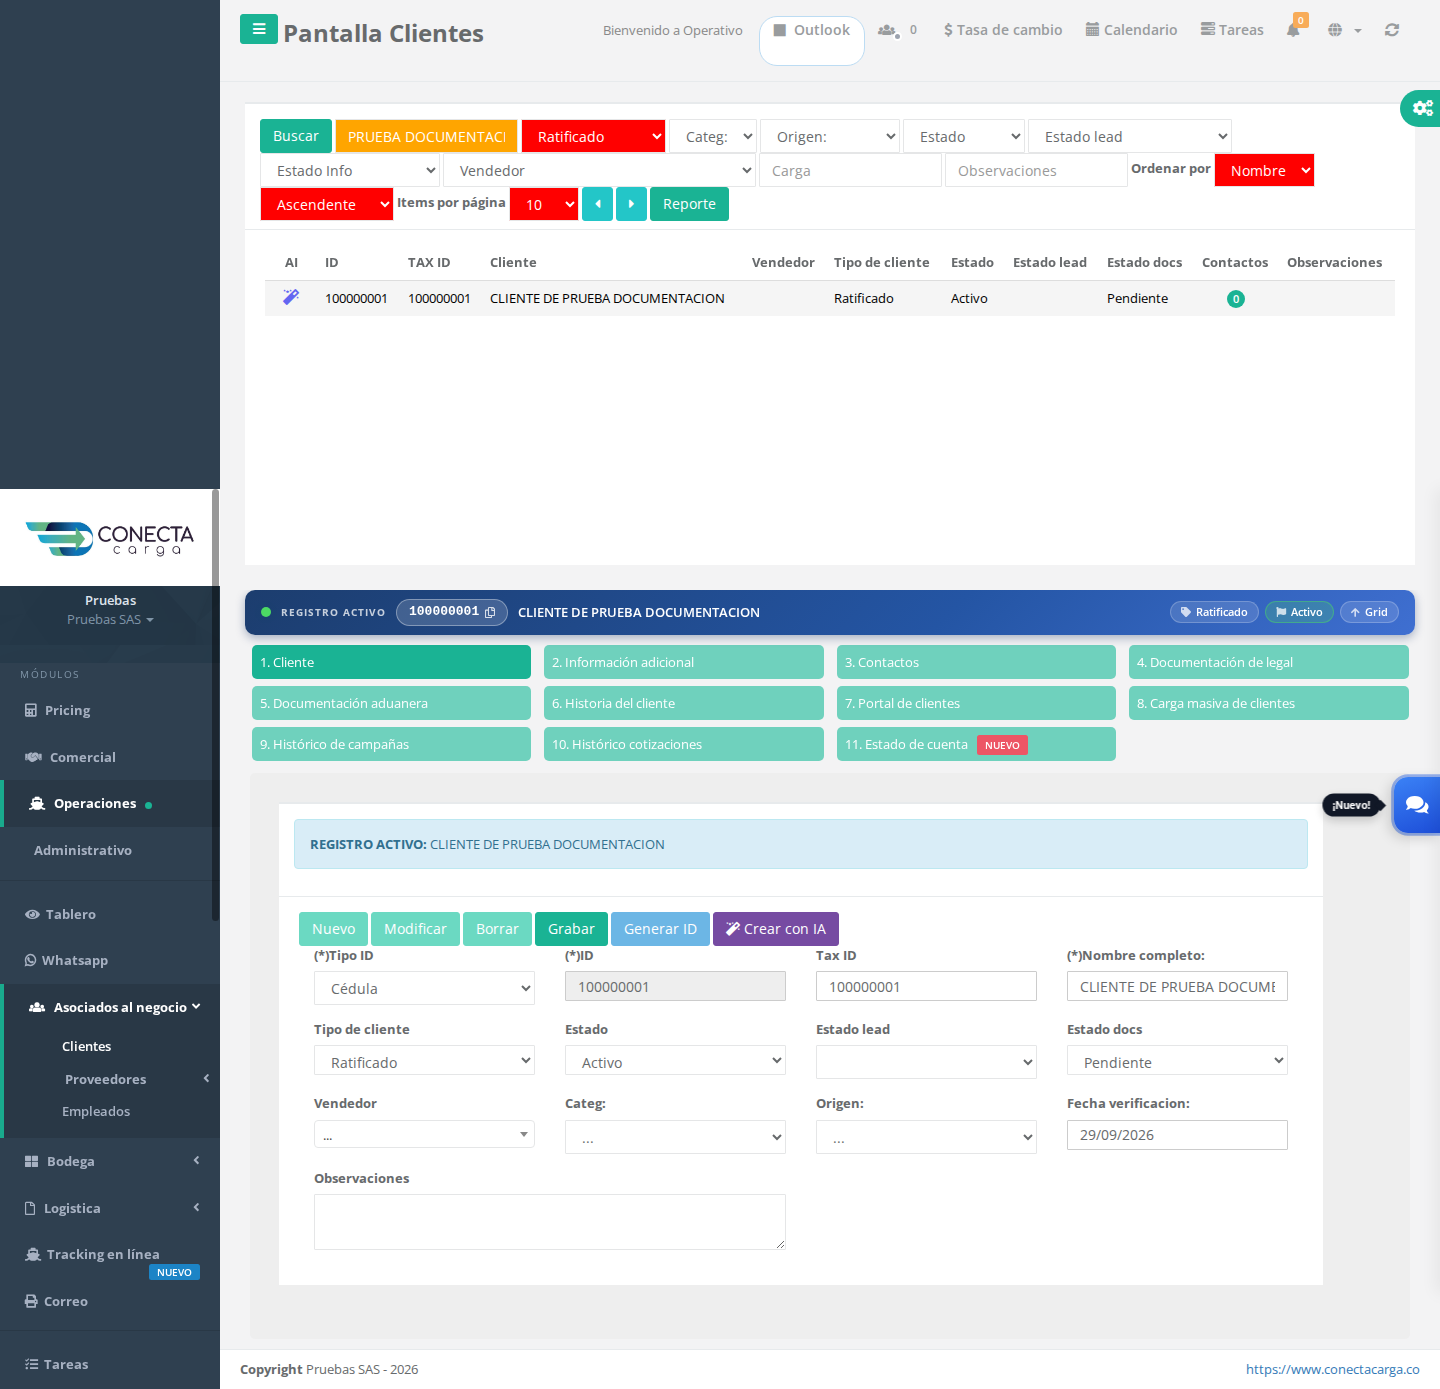Open the chat bubble widget

tap(1417, 804)
